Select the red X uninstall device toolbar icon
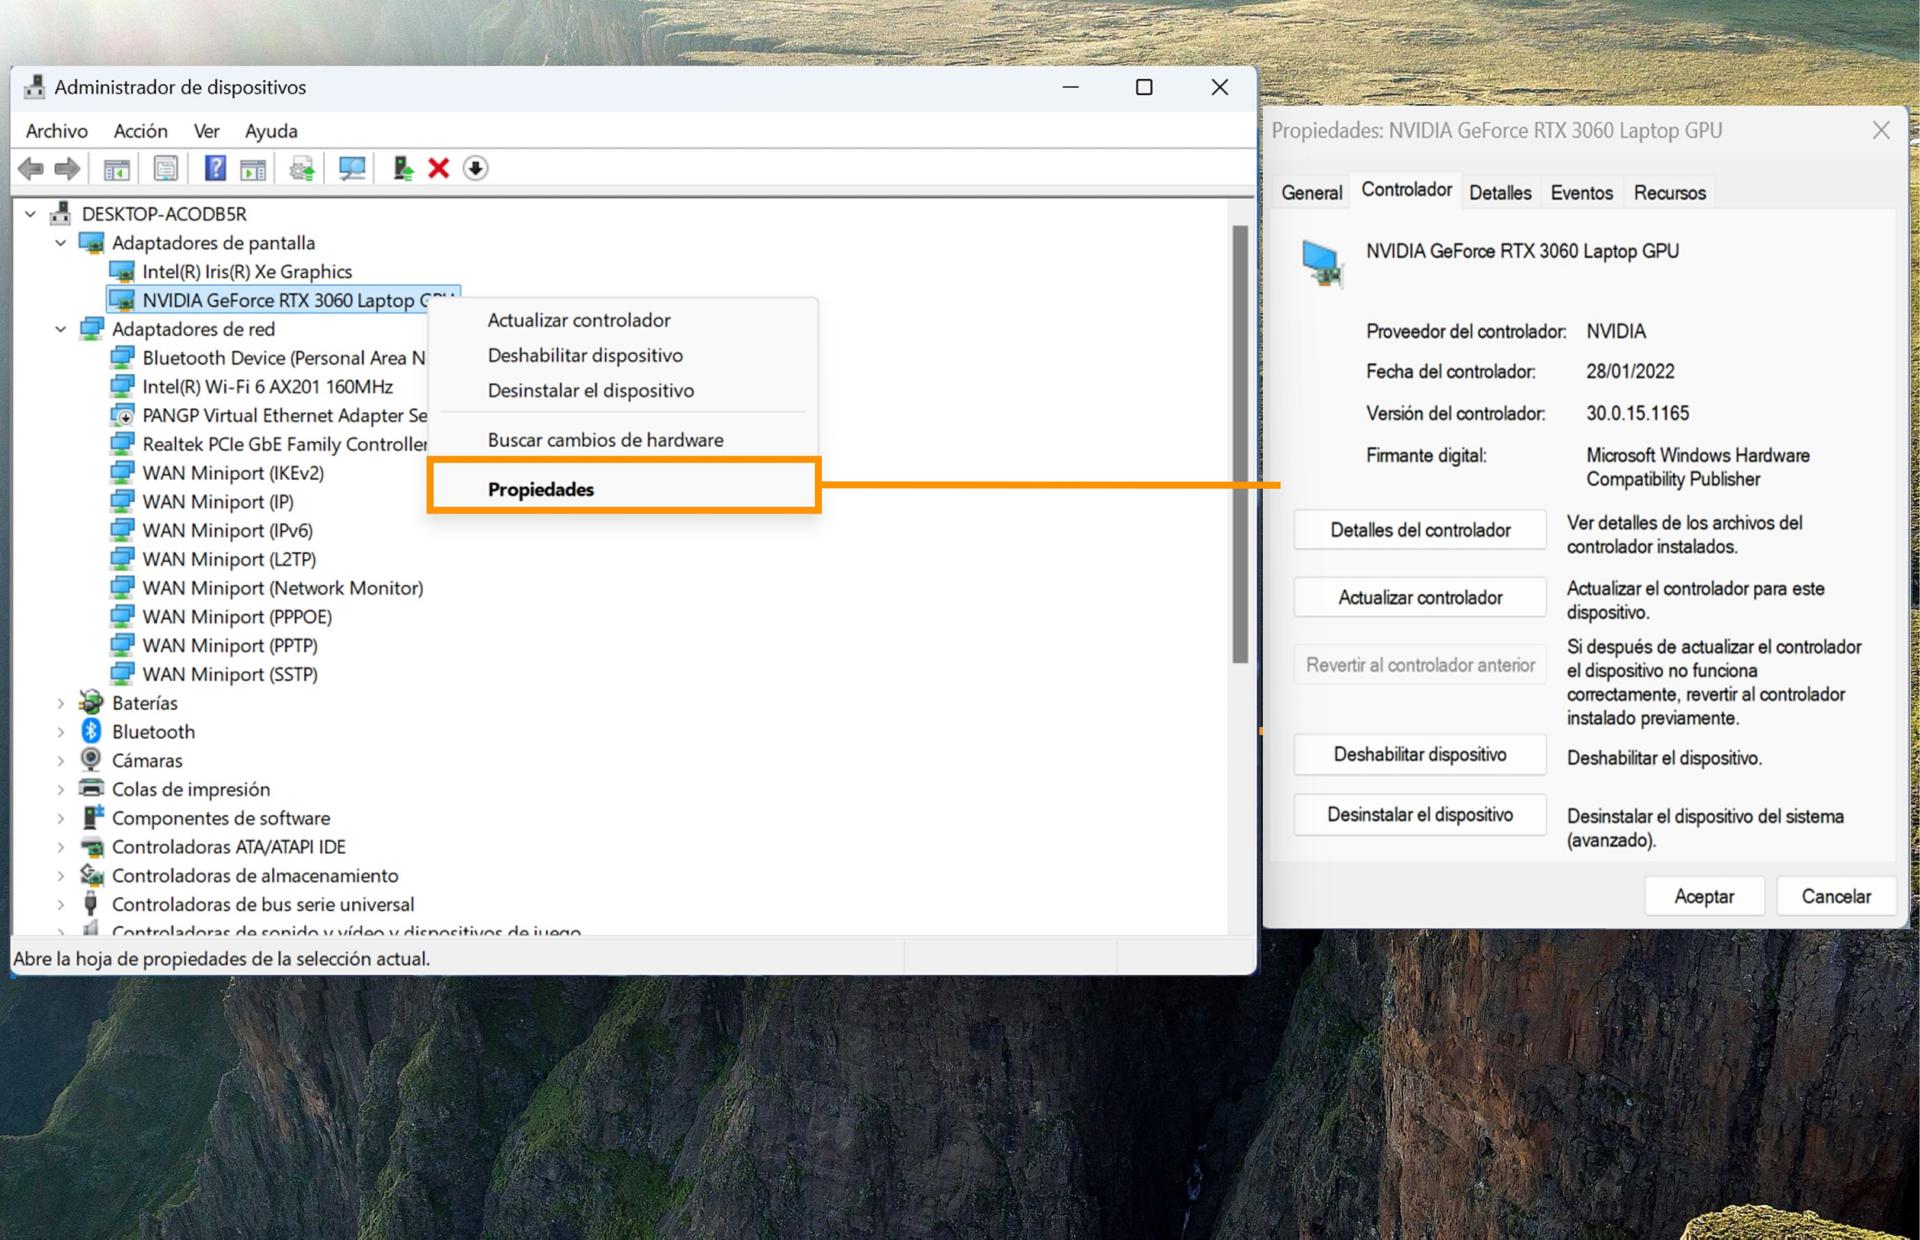The height and width of the screenshot is (1240, 1920). 437,168
